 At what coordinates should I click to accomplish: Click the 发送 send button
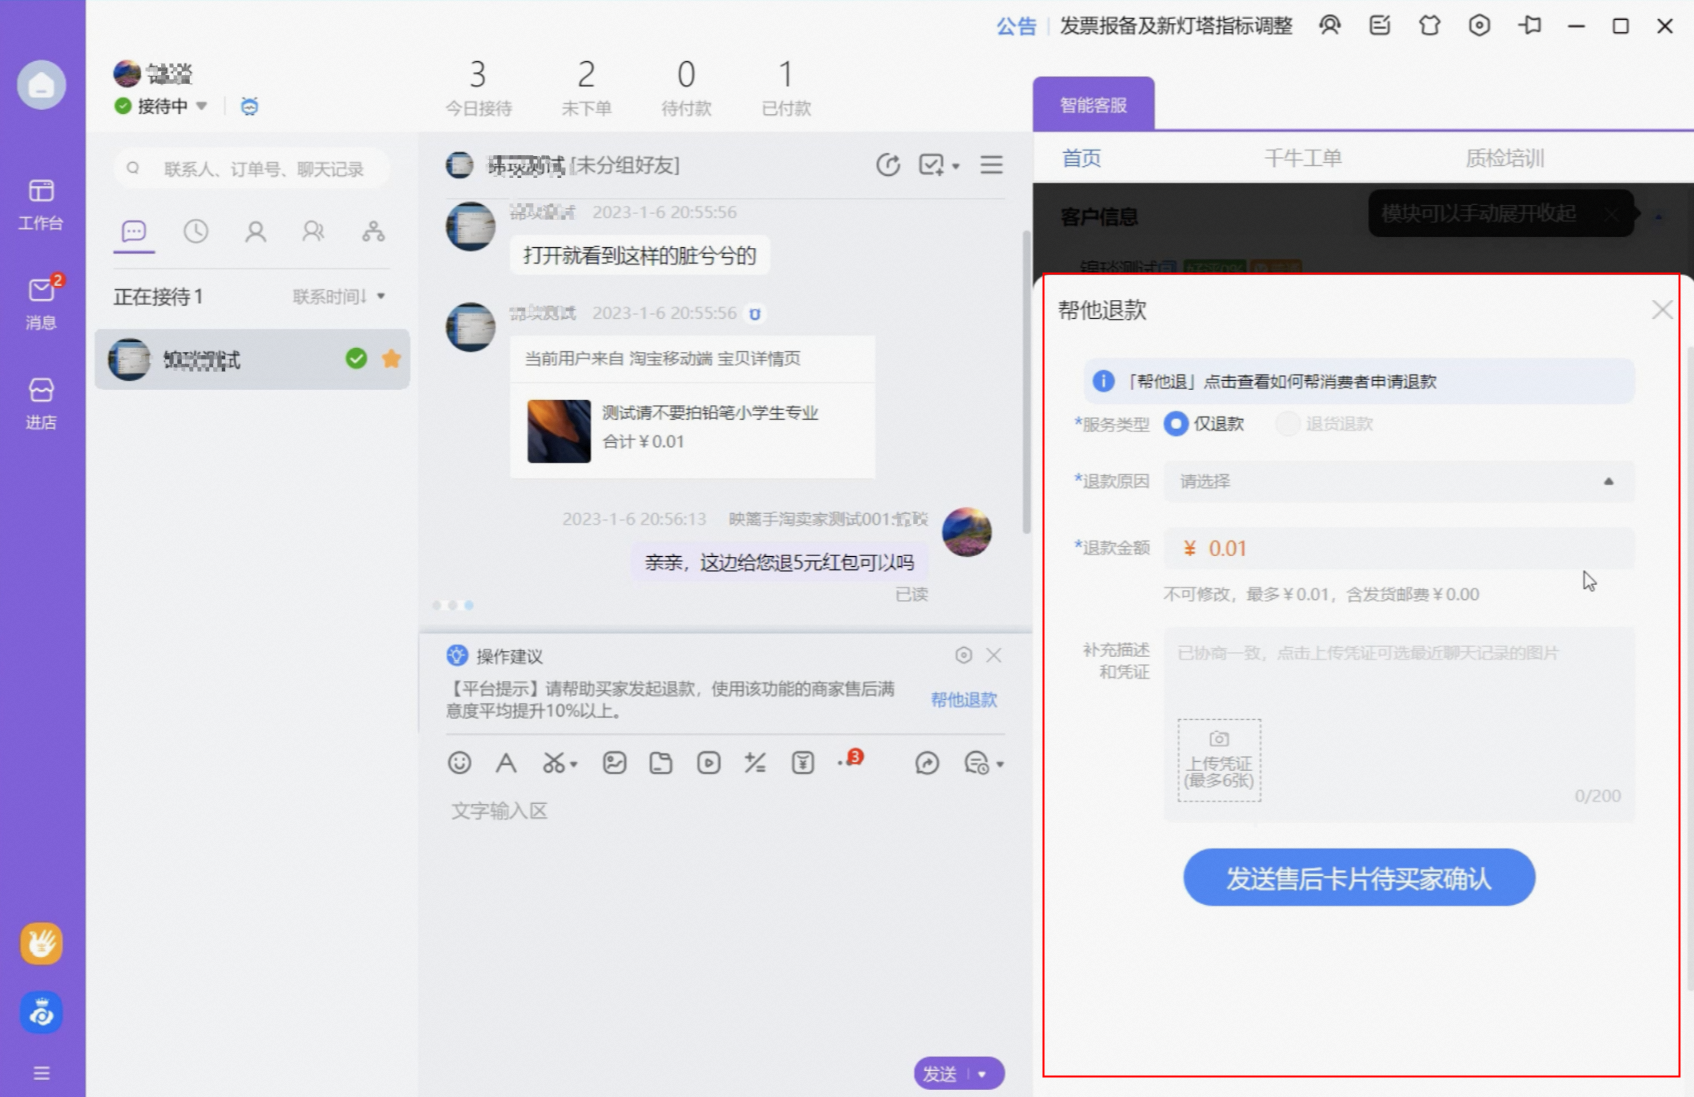click(940, 1074)
